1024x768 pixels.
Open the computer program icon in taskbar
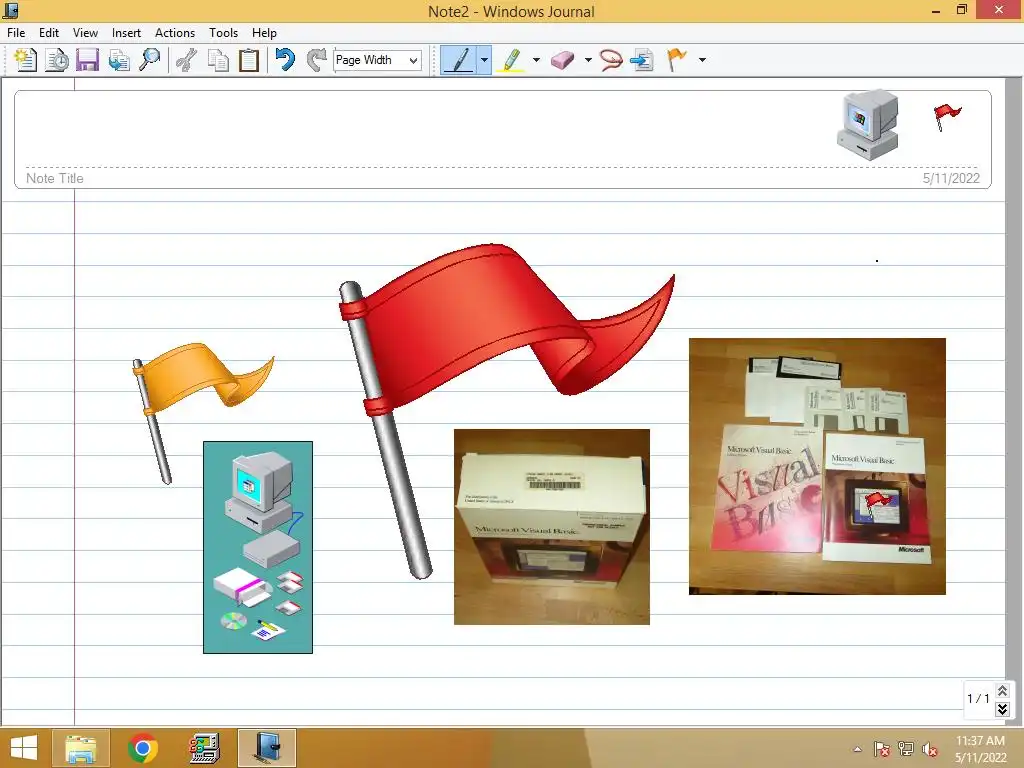tap(204, 748)
